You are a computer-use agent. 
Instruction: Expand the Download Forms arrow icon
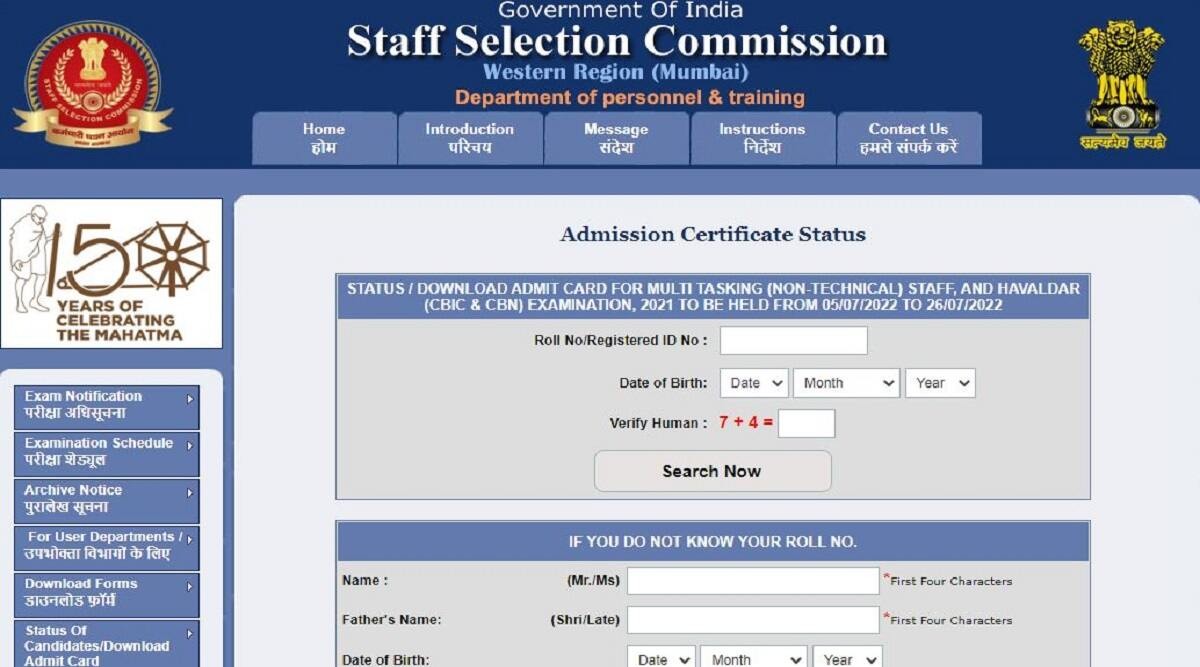tap(190, 586)
